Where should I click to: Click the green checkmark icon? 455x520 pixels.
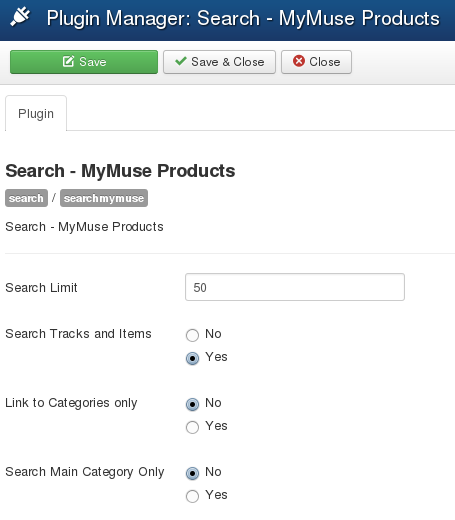click(x=181, y=61)
